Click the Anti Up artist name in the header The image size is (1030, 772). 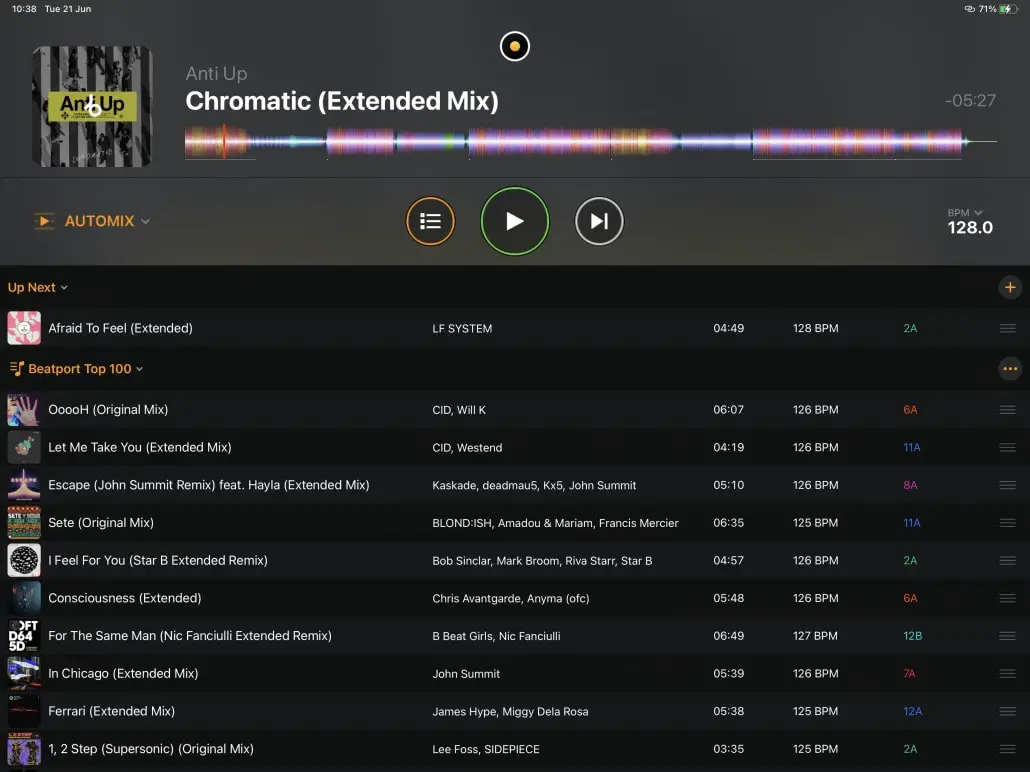pyautogui.click(x=216, y=74)
